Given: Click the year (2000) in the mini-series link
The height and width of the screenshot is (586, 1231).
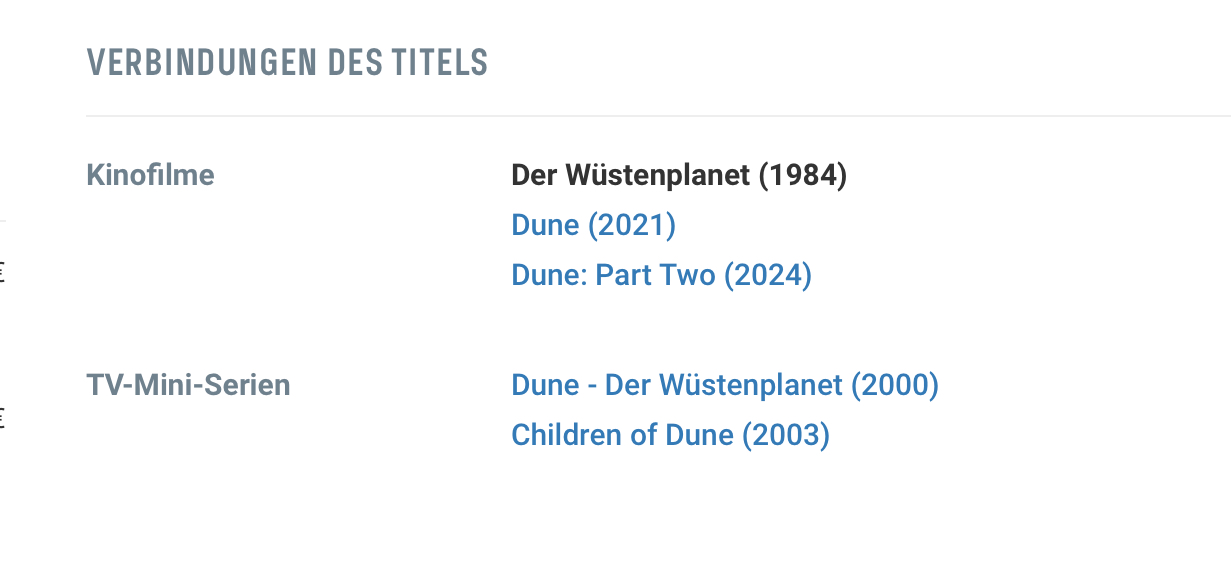Looking at the screenshot, I should tap(895, 385).
